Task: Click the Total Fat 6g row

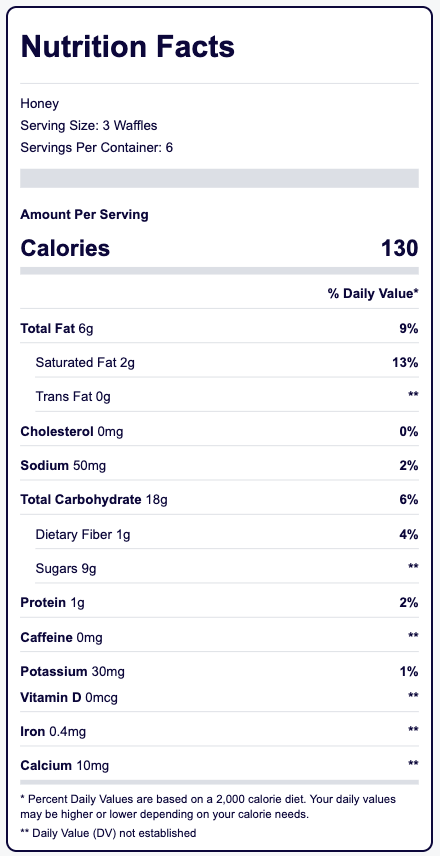Action: pyautogui.click(x=219, y=329)
